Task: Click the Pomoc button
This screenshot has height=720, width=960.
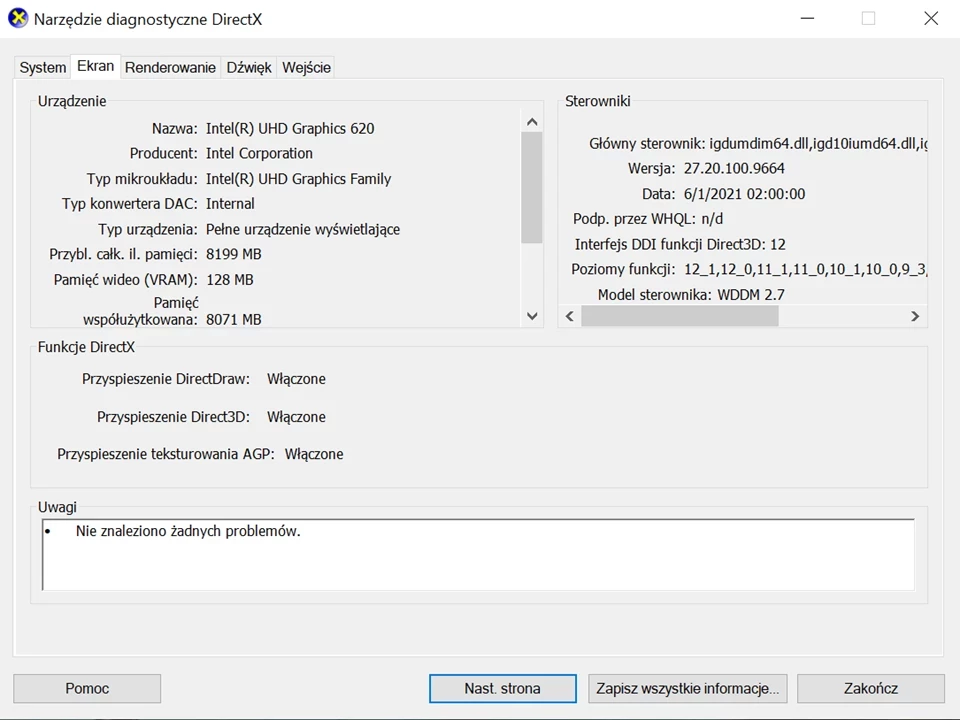Action: (87, 688)
